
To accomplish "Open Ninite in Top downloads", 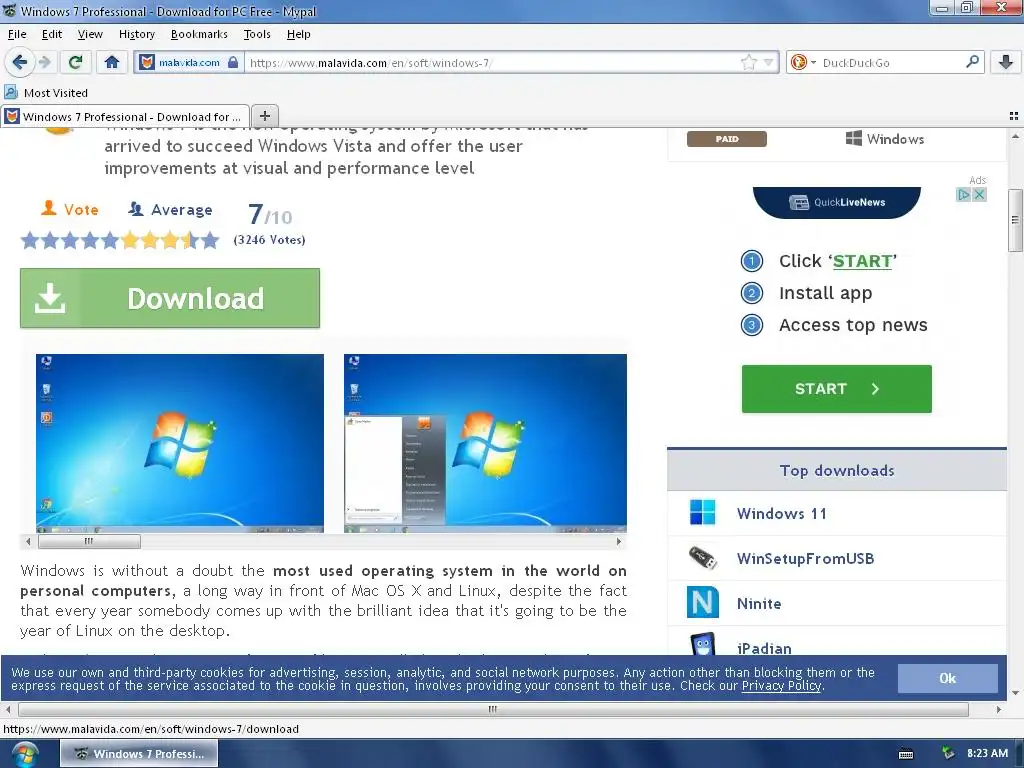I will point(759,603).
